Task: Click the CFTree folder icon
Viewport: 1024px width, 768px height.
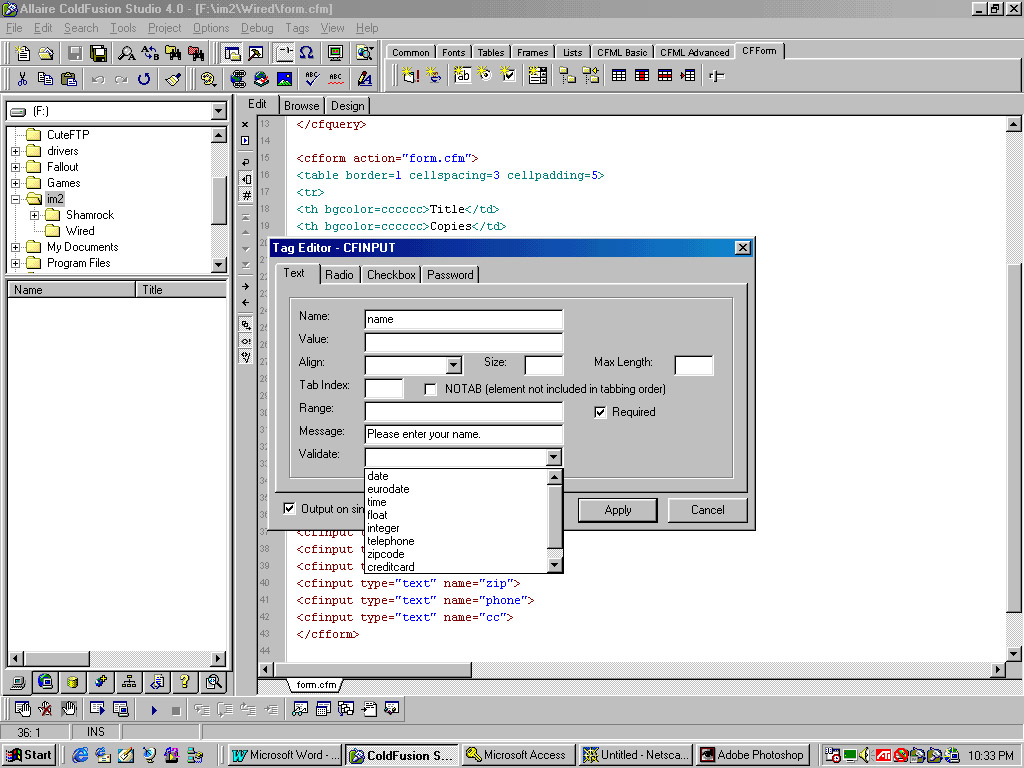Action: coord(567,75)
